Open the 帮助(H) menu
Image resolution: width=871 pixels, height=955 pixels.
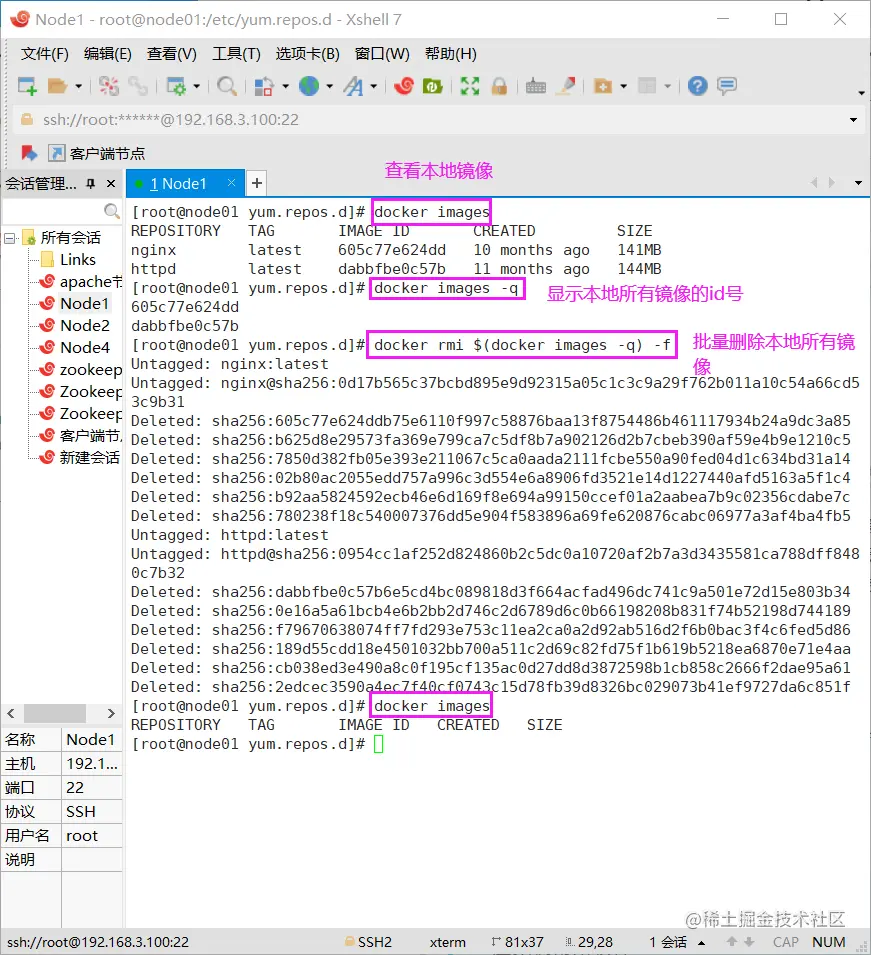point(451,54)
